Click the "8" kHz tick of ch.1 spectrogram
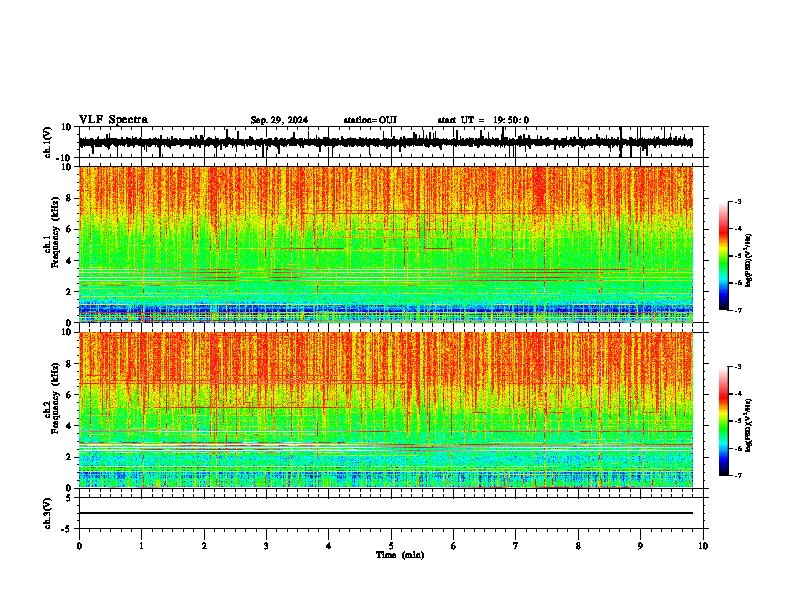The image size is (792, 612). point(70,198)
